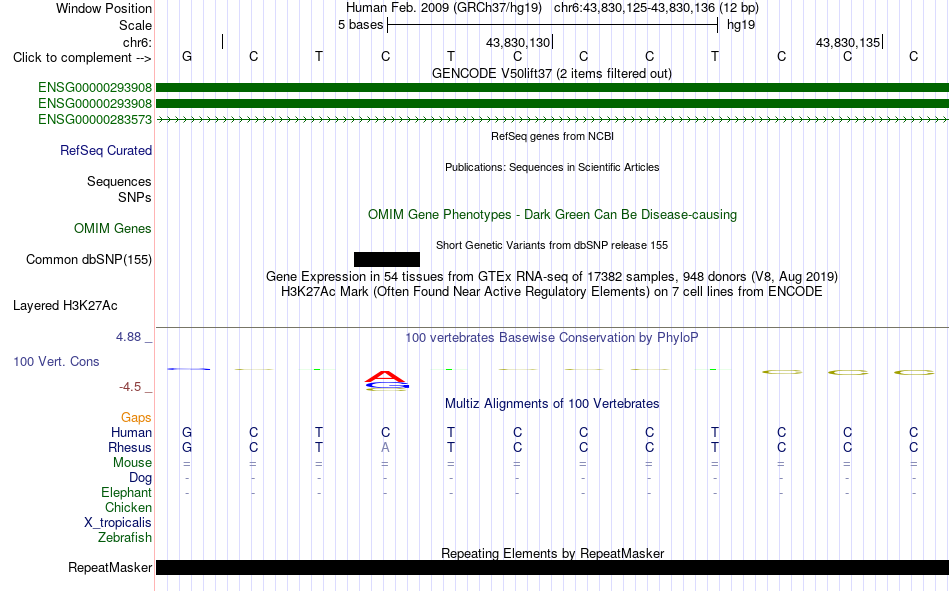Select the OMIM Genes track label
The image size is (950, 591).
pyautogui.click(x=112, y=229)
